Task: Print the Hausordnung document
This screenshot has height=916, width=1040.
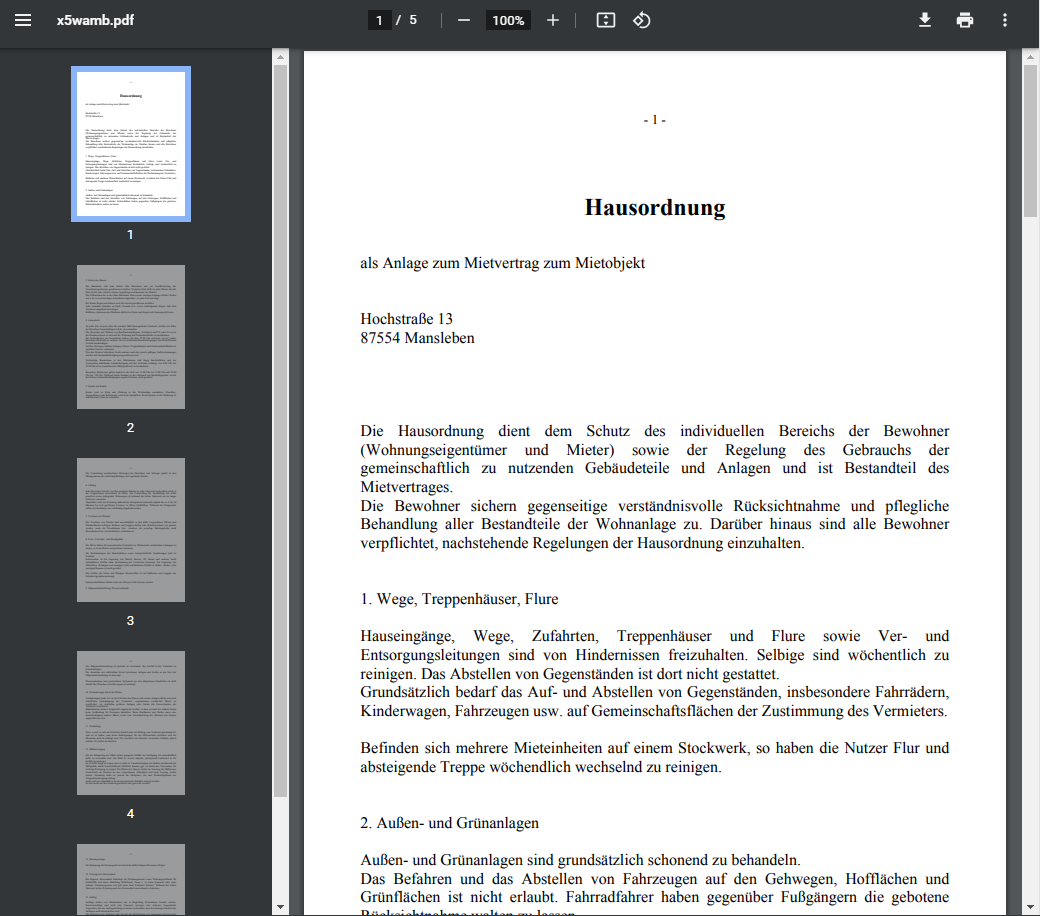Action: pyautogui.click(x=964, y=19)
